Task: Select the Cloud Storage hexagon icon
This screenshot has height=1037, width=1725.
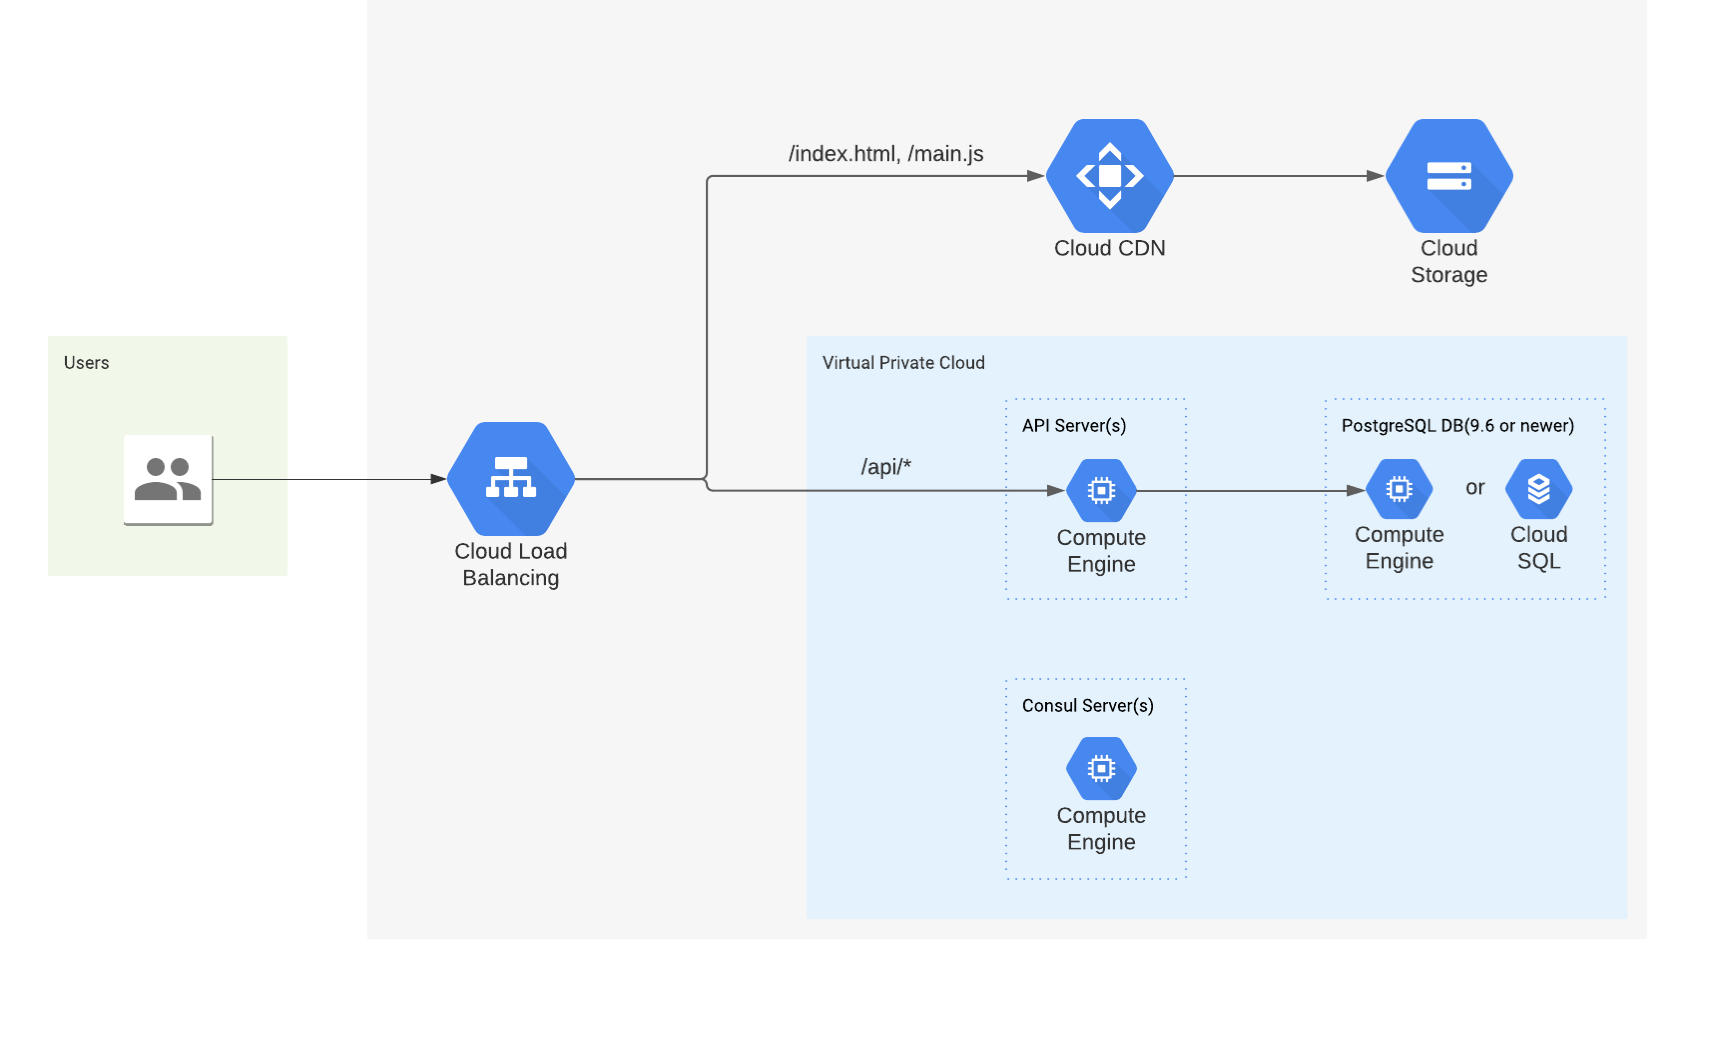Action: [x=1449, y=176]
